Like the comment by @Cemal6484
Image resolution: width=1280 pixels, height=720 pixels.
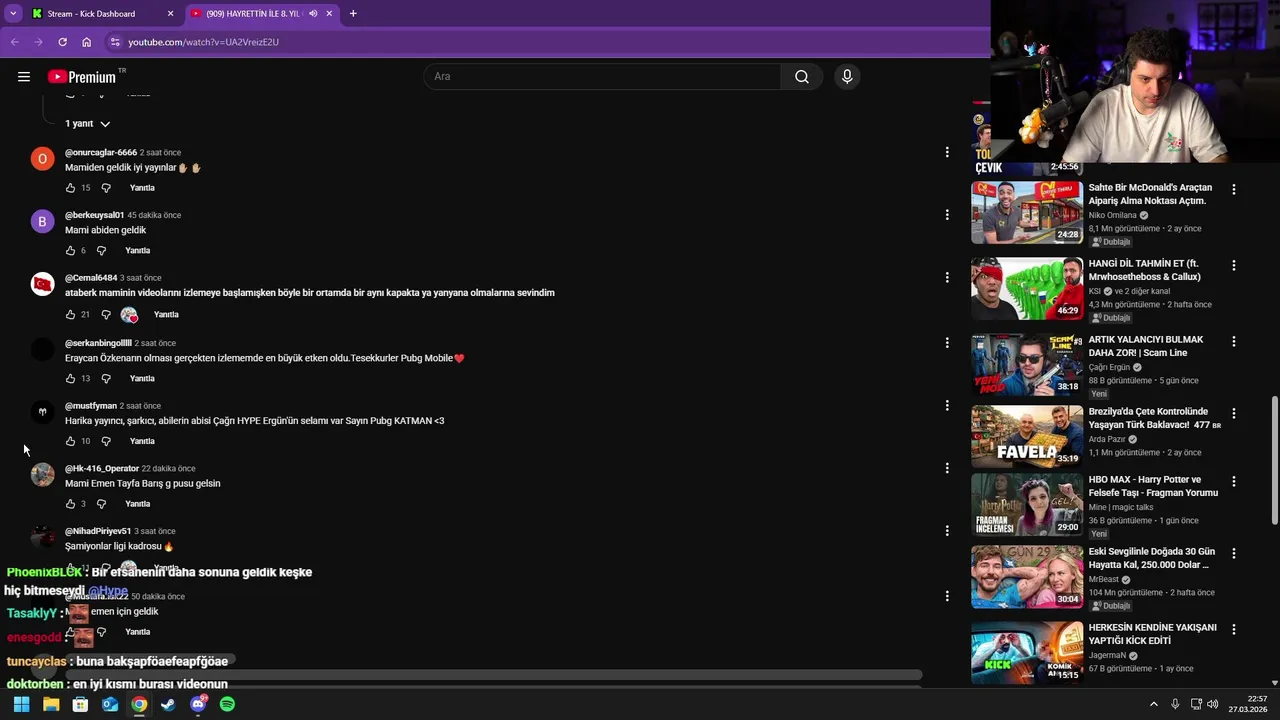pos(70,315)
